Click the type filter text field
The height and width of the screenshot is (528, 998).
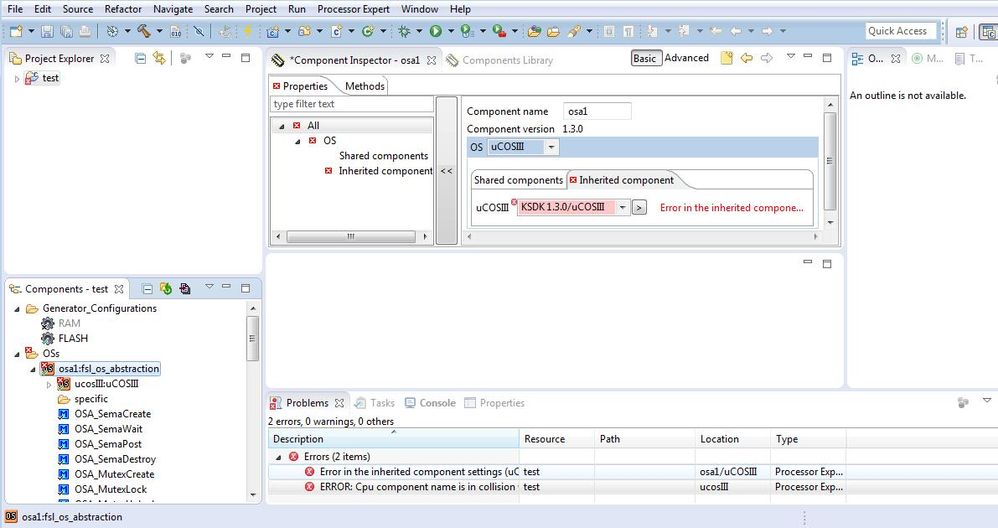pyautogui.click(x=351, y=104)
